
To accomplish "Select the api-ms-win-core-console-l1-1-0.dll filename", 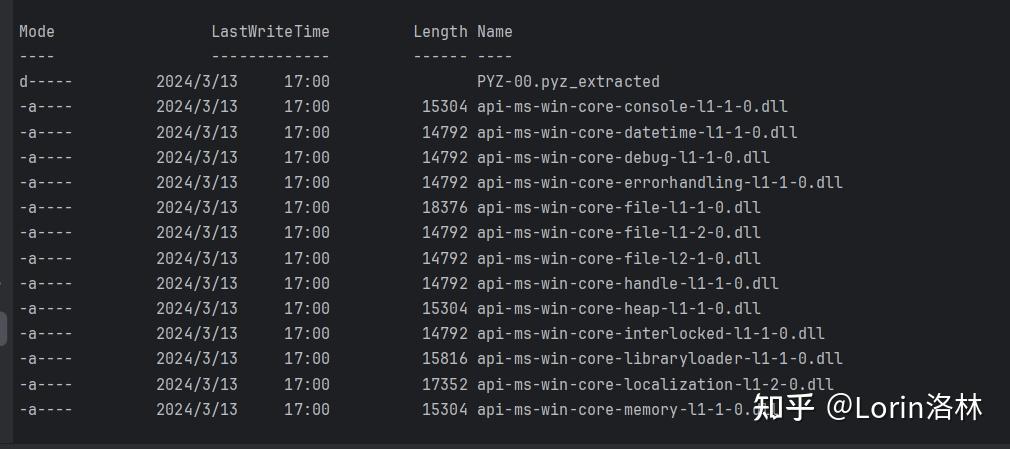I will (x=632, y=107).
